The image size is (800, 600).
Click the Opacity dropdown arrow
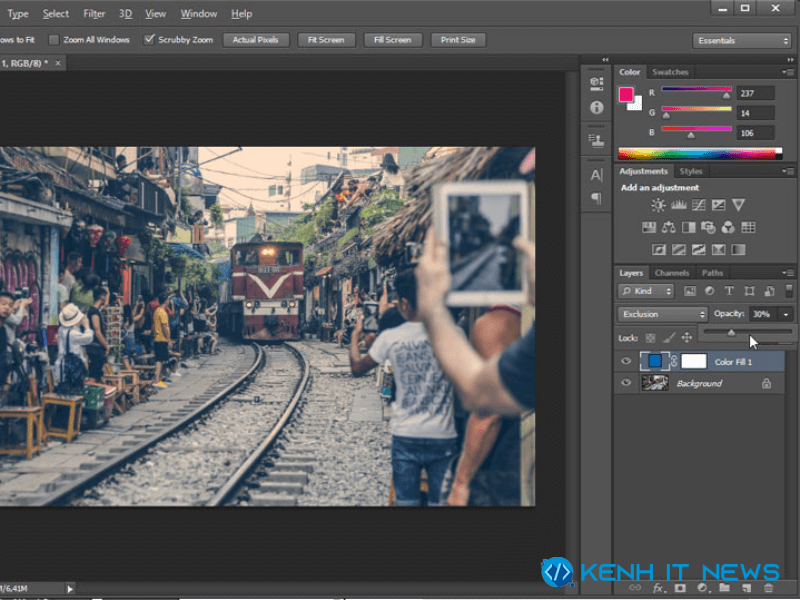pyautogui.click(x=786, y=314)
